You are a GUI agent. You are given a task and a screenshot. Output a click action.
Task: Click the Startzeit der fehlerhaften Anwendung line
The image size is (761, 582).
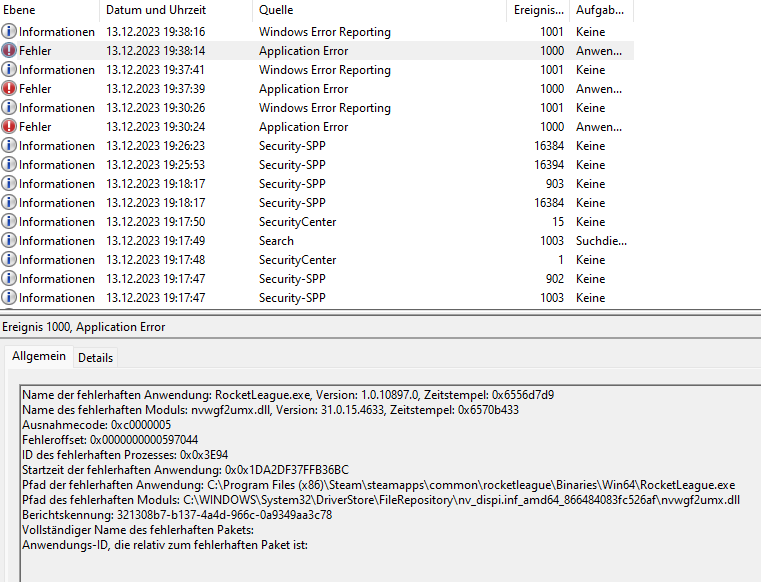tap(185, 470)
